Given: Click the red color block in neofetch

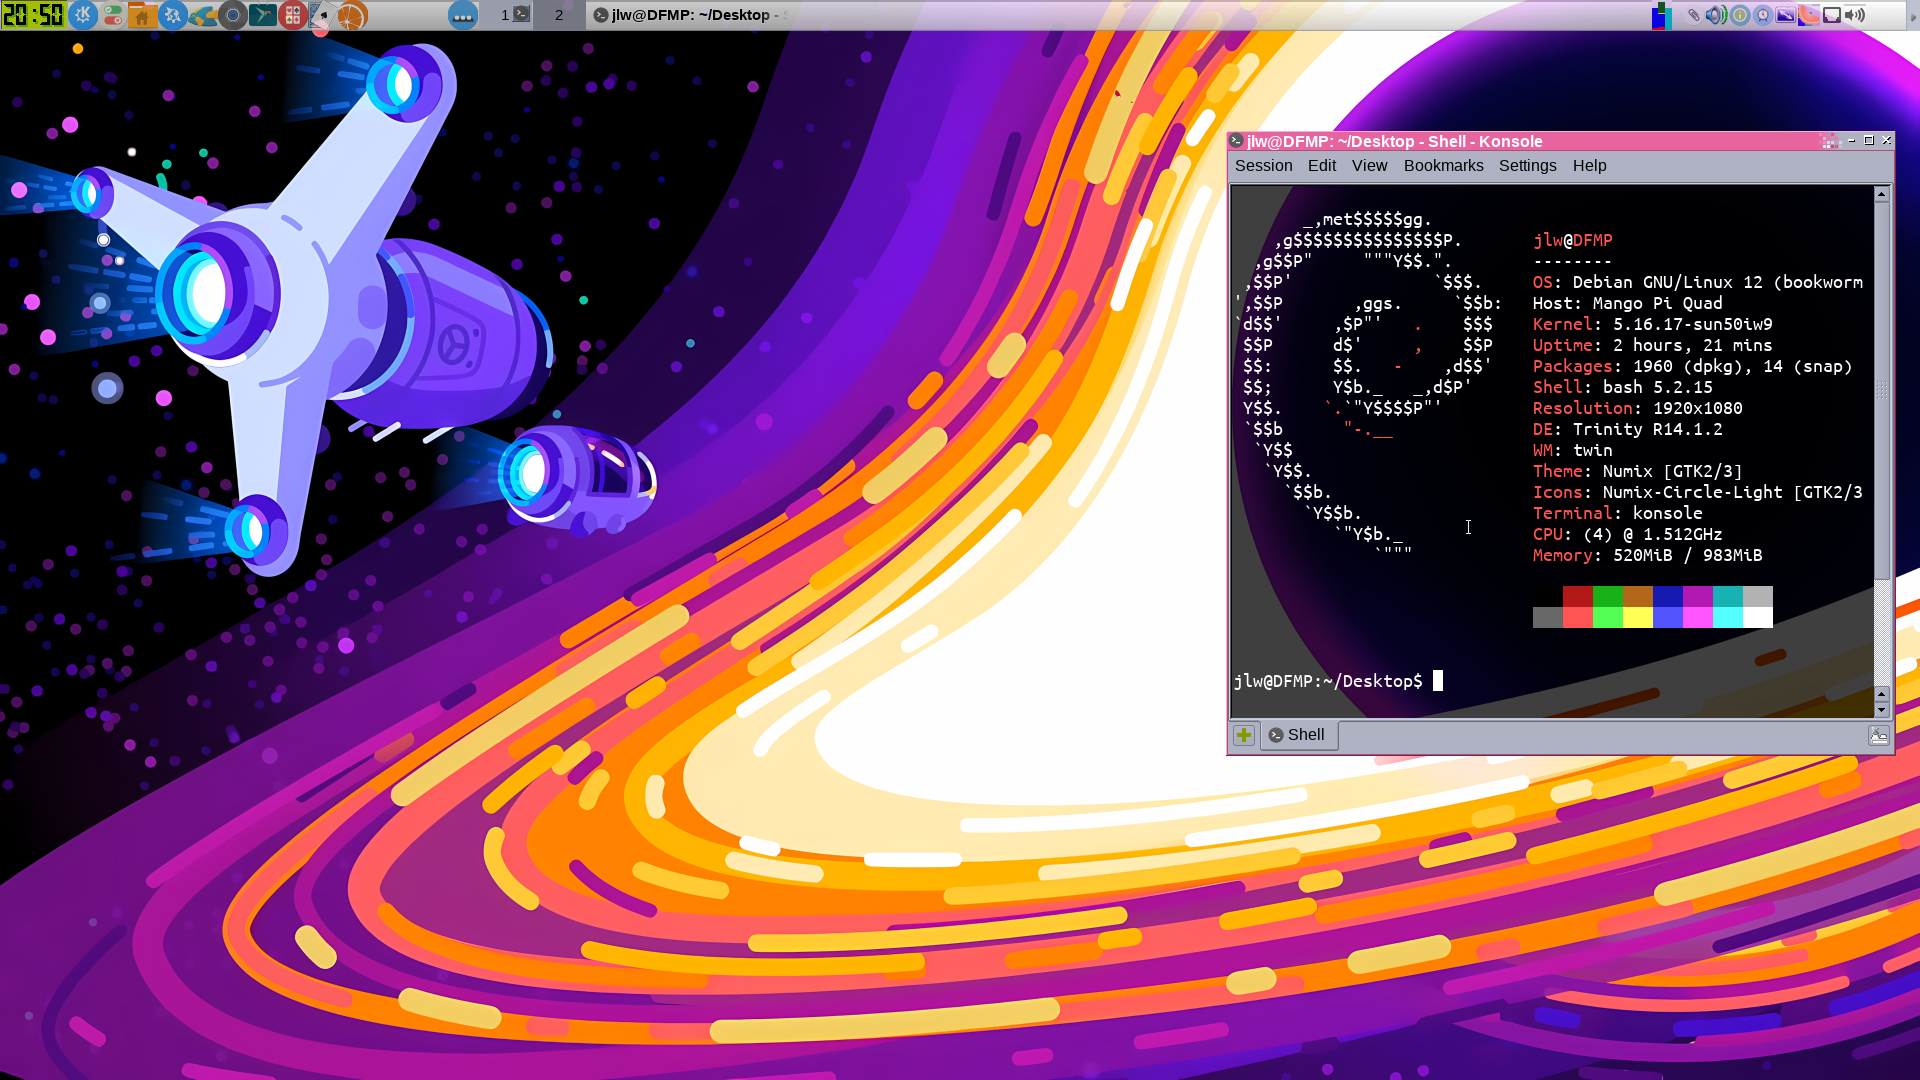Looking at the screenshot, I should coord(1577,596).
